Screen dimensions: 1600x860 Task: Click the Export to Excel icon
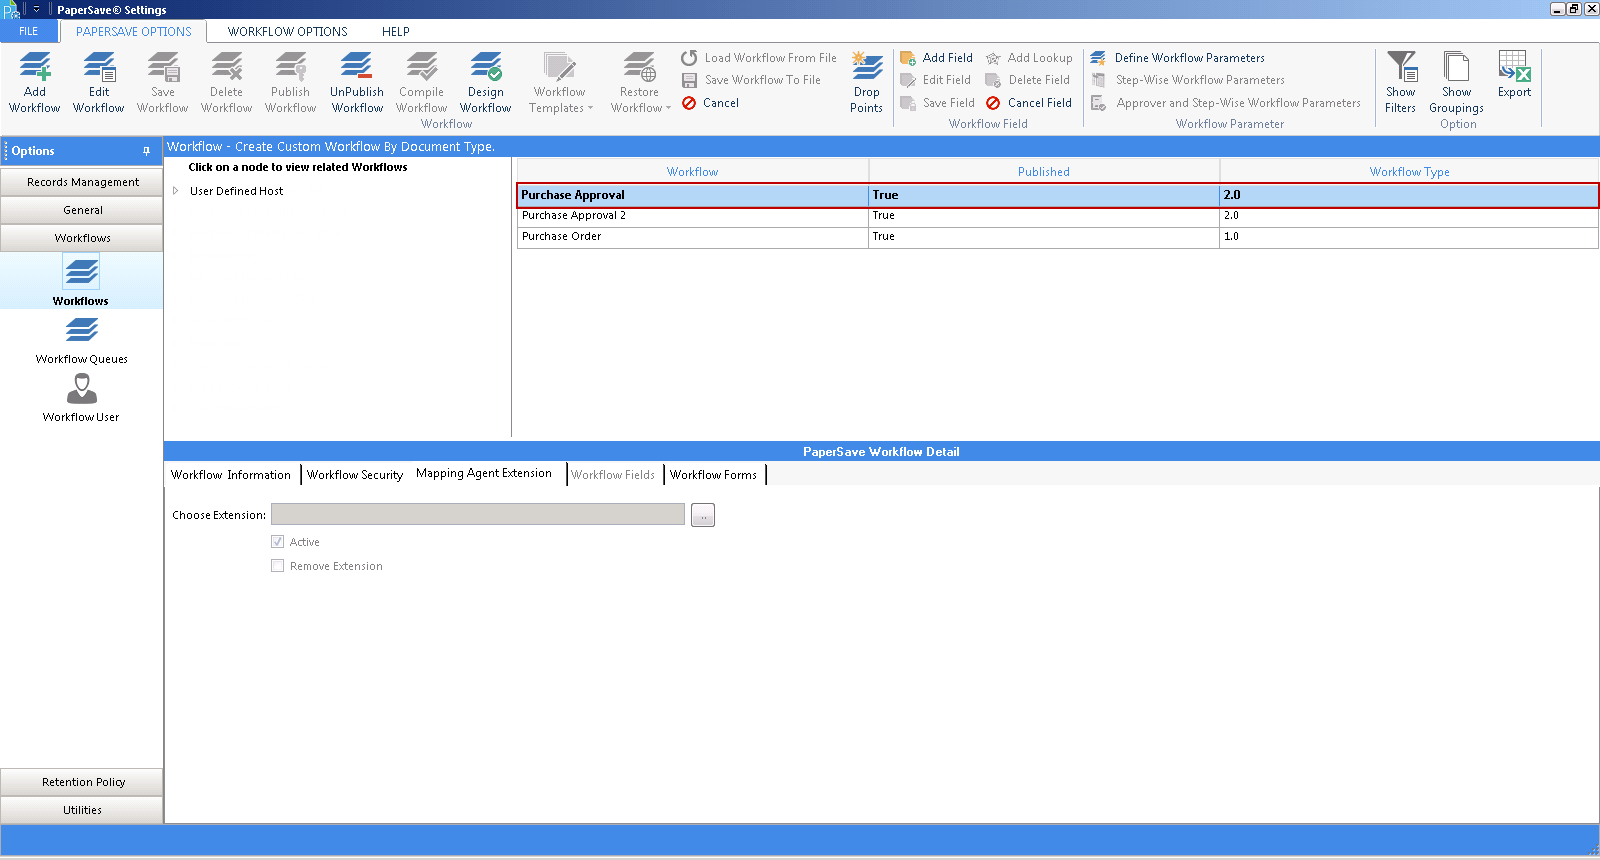pos(1515,75)
